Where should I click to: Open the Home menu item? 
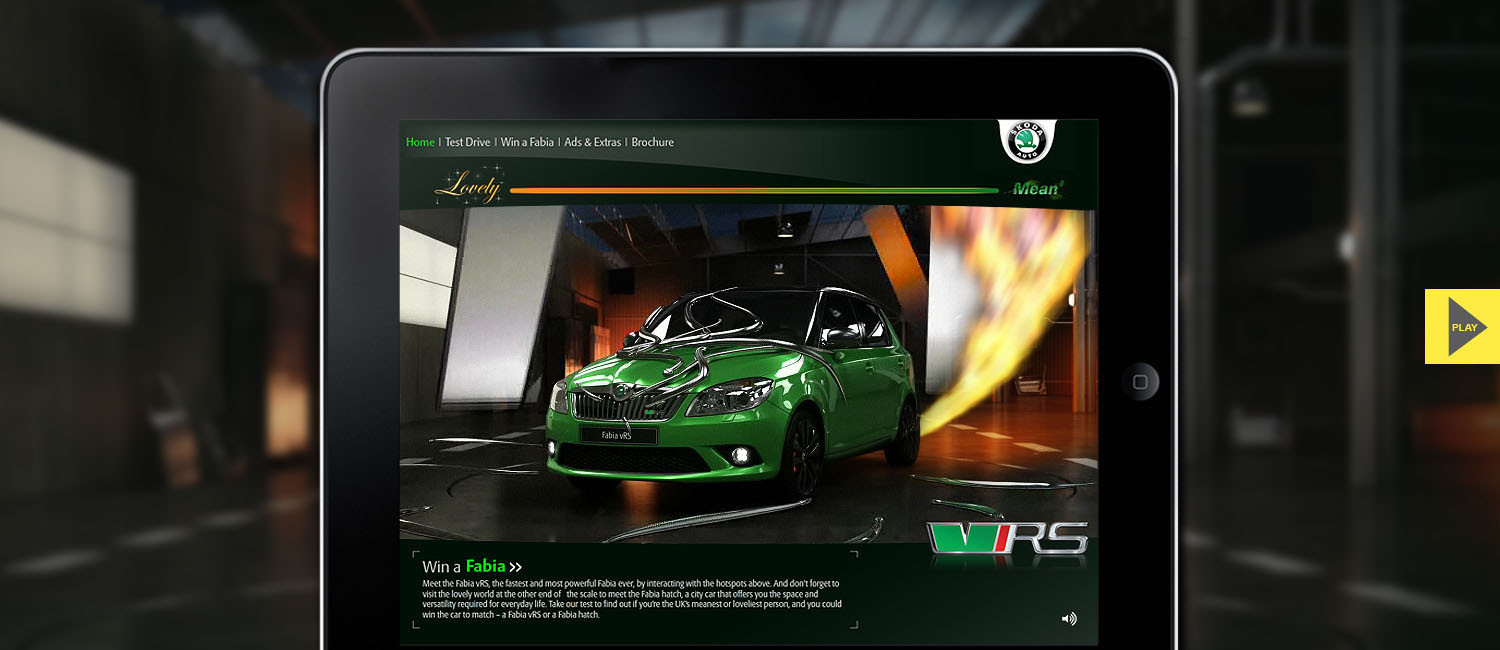[x=420, y=142]
